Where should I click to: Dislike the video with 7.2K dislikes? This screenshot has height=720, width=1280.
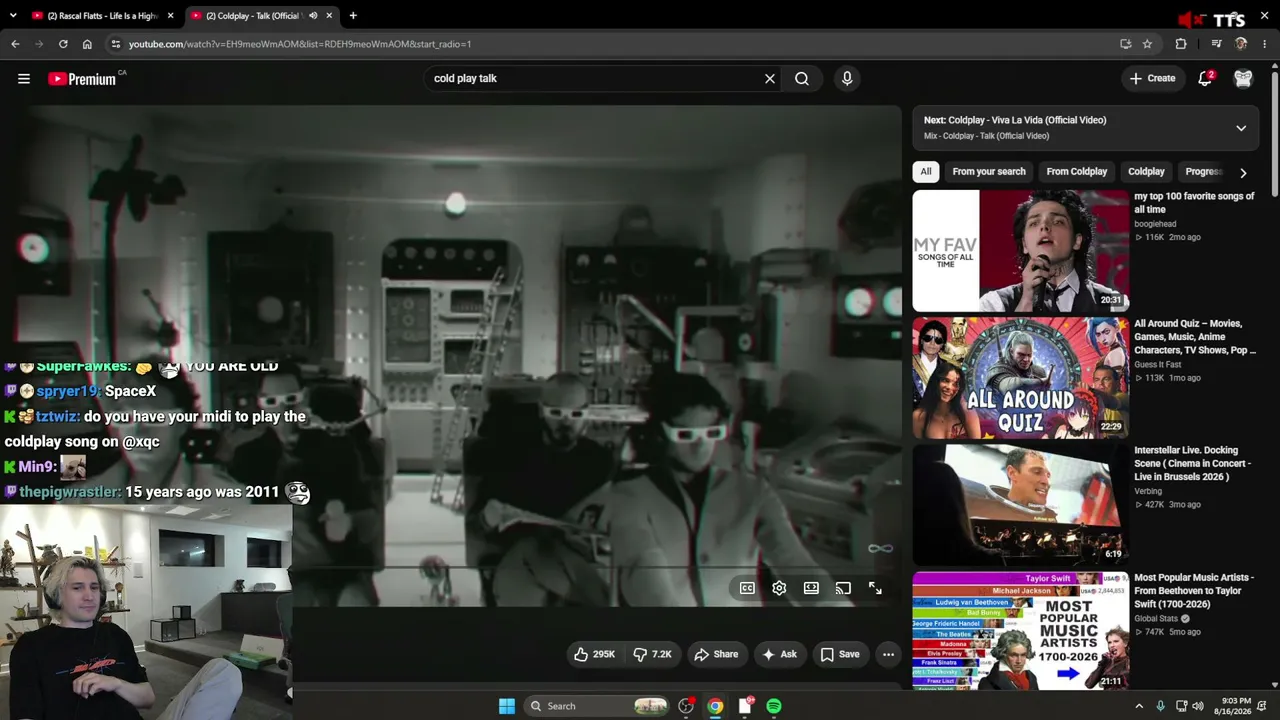tap(652, 654)
